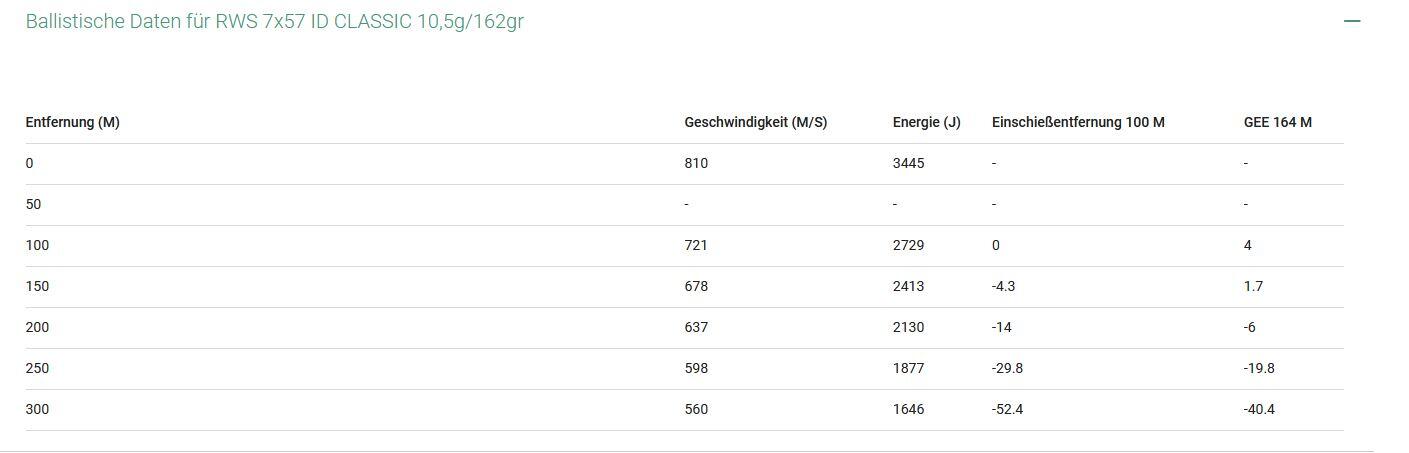Click the 300 distance row label

[37, 409]
